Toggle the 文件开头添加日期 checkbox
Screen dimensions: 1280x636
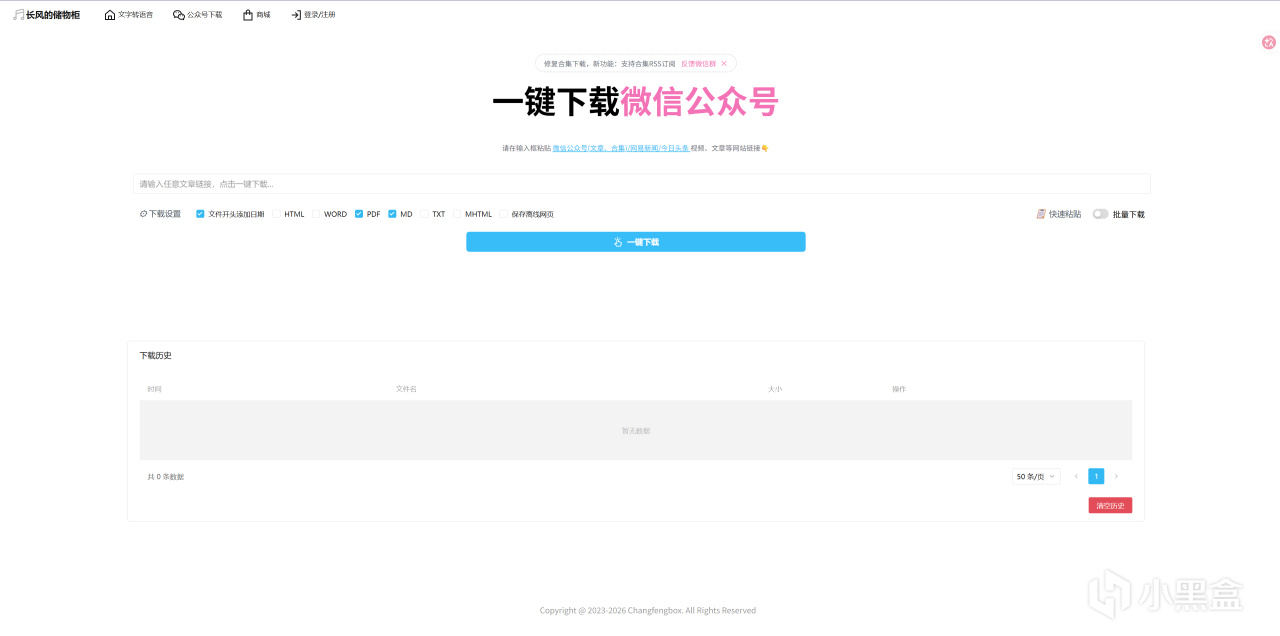200,214
